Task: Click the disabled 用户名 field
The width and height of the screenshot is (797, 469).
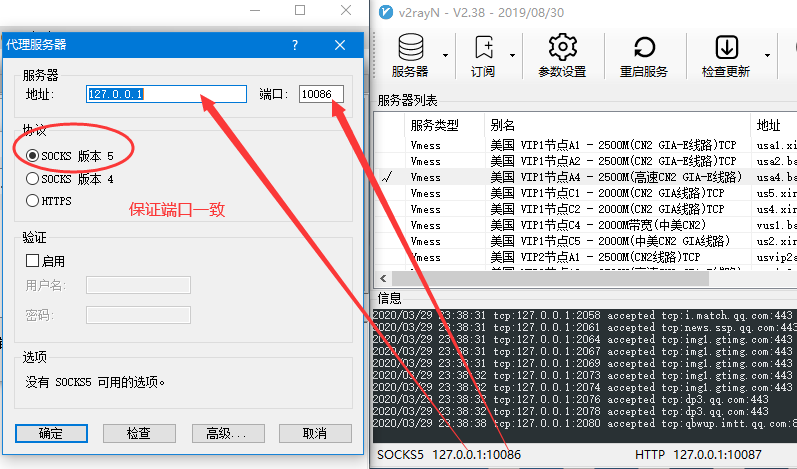Action: pos(138,285)
